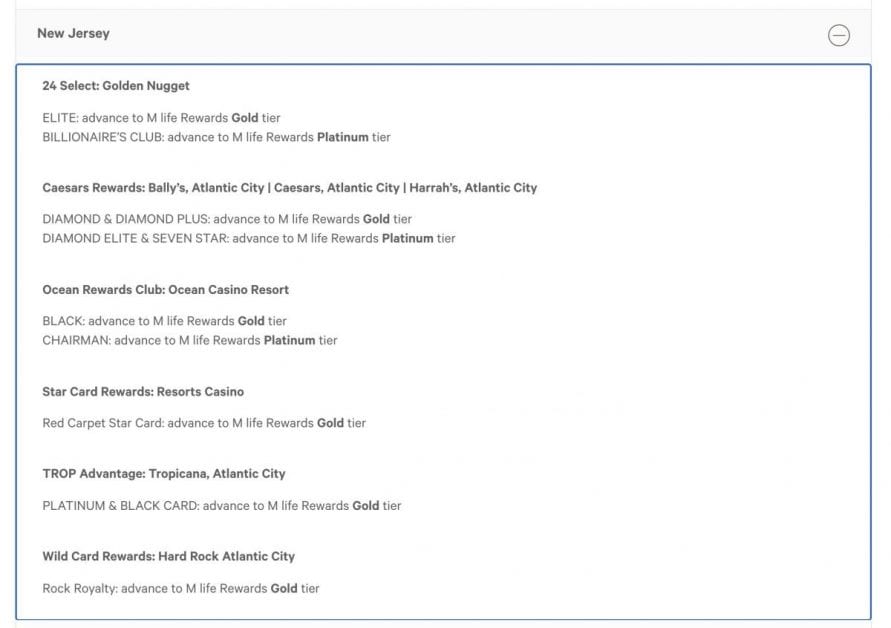Image resolution: width=891 pixels, height=628 pixels.
Task: Click the BLACK advance to Gold tier line
Action: [164, 321]
